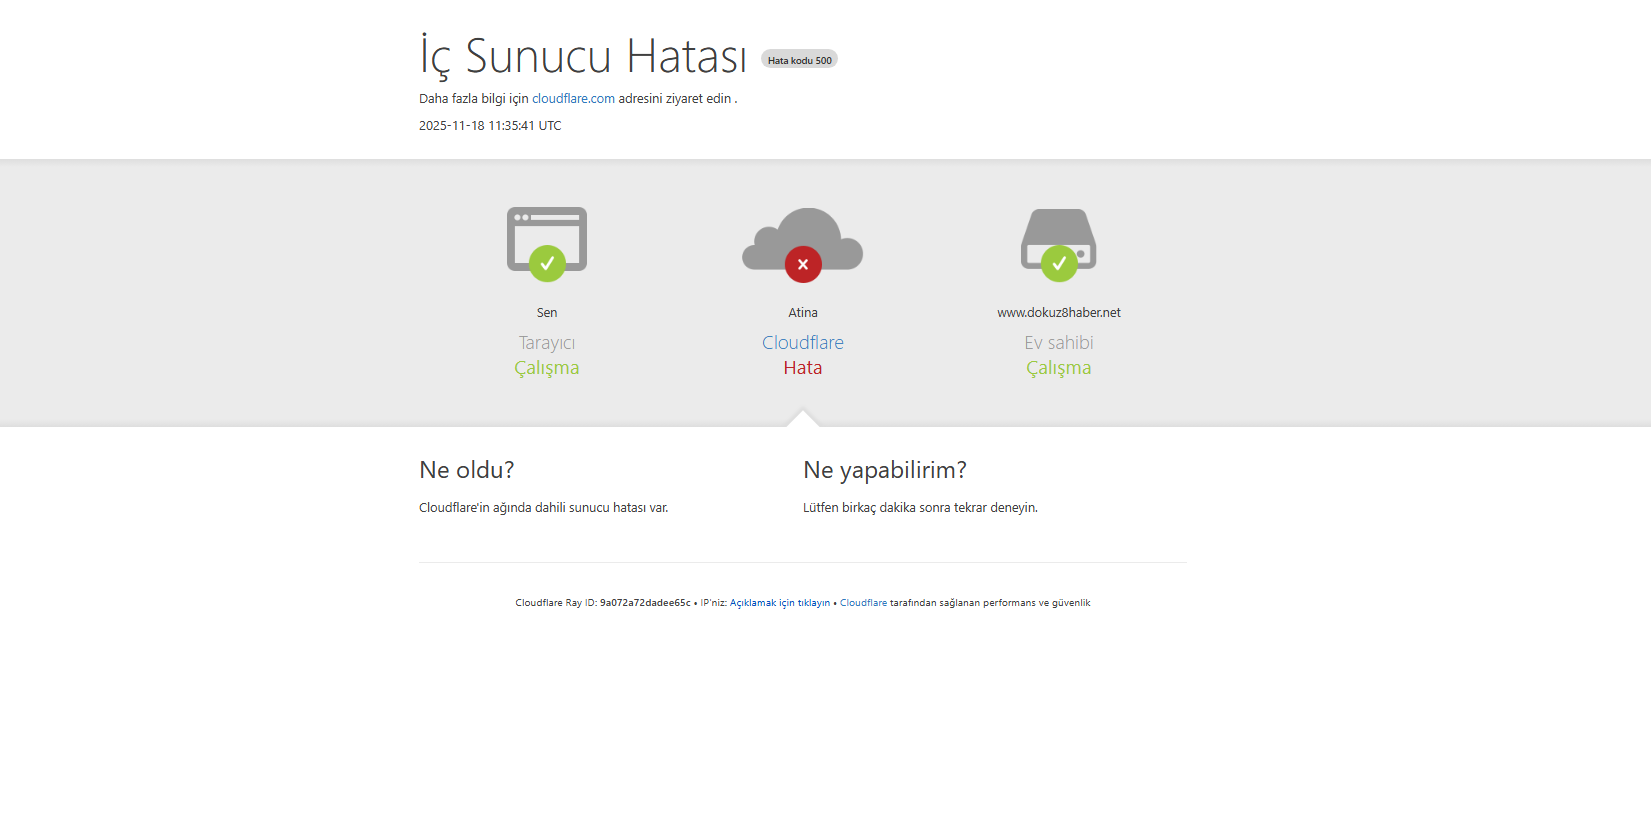Click the Çalışma status under Ev sahibi

tap(1058, 368)
